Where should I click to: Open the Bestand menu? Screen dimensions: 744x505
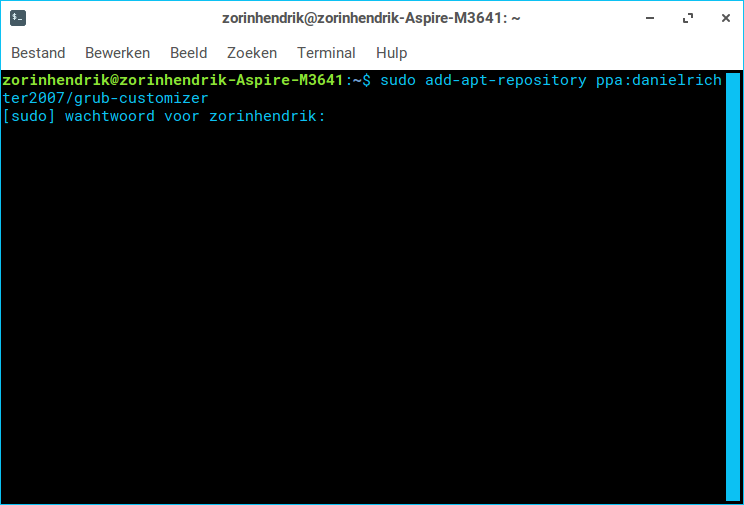38,53
